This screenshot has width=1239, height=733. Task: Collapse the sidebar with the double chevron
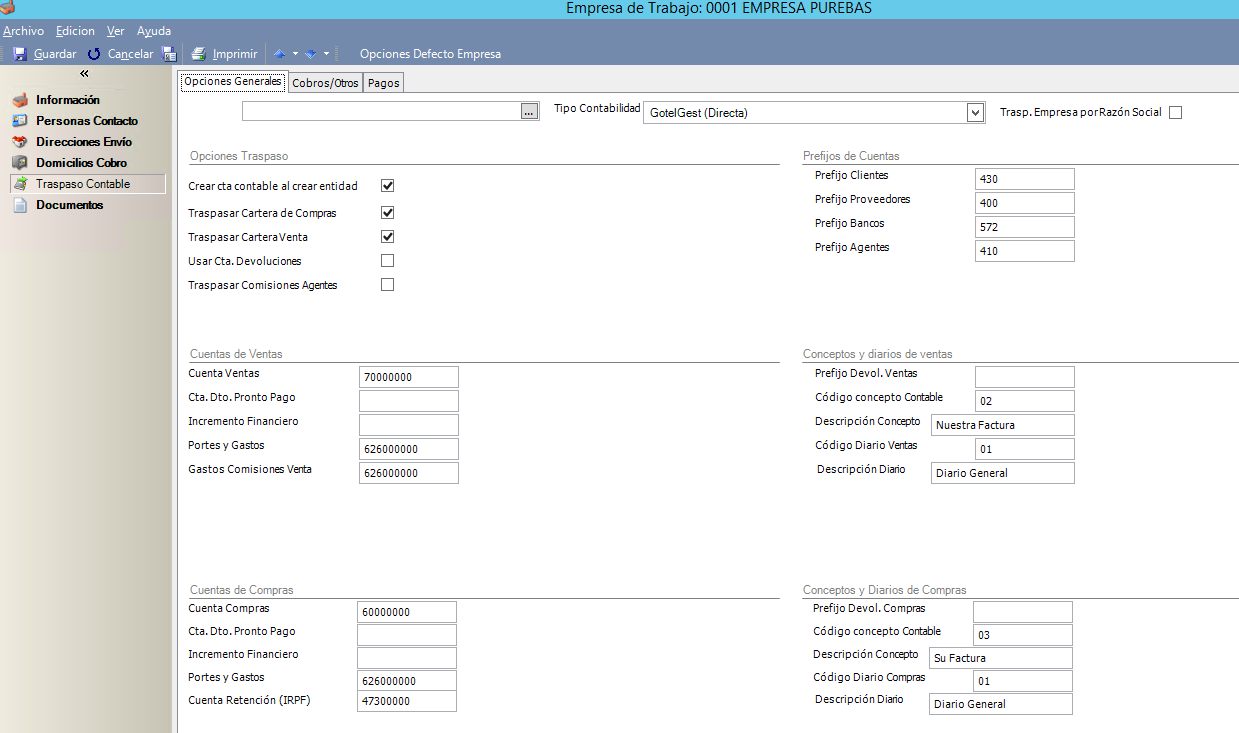pos(85,74)
